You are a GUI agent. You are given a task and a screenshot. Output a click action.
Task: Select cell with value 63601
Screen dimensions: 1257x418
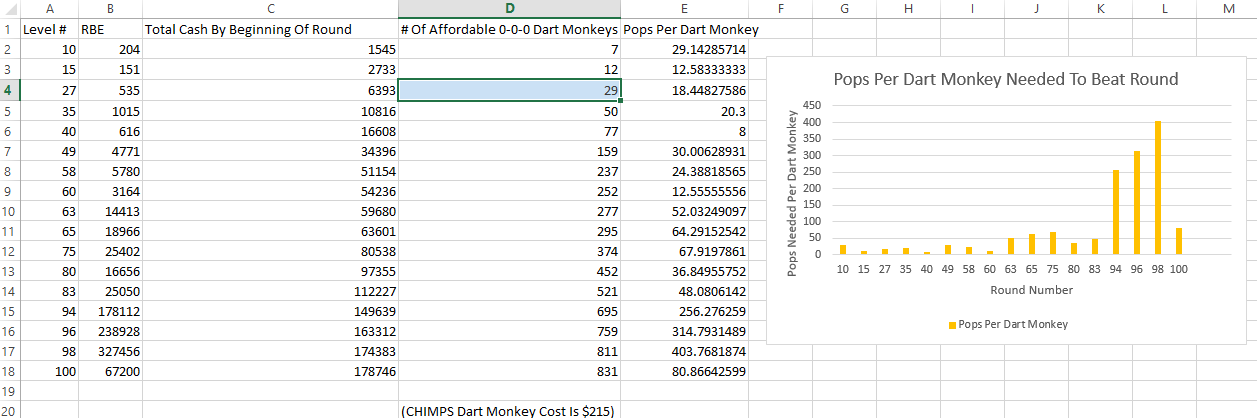coord(270,229)
